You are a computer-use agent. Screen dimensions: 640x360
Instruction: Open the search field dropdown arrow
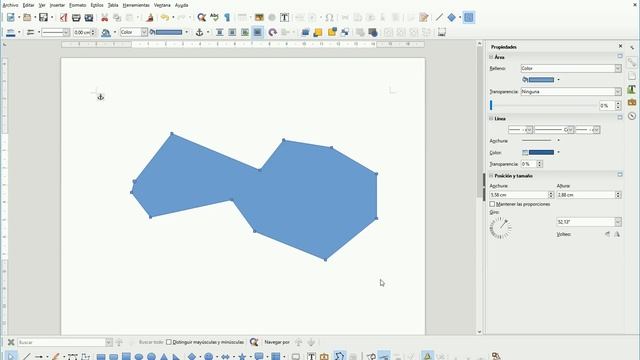pos(109,342)
